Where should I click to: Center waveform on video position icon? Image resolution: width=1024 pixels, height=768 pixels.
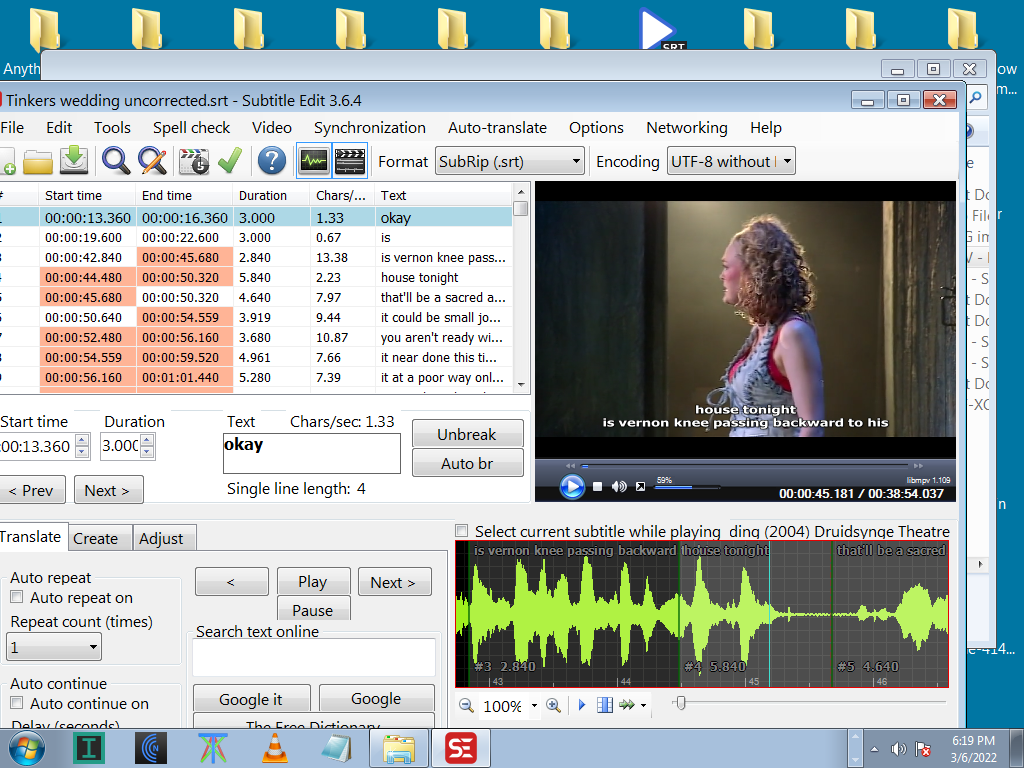605,705
